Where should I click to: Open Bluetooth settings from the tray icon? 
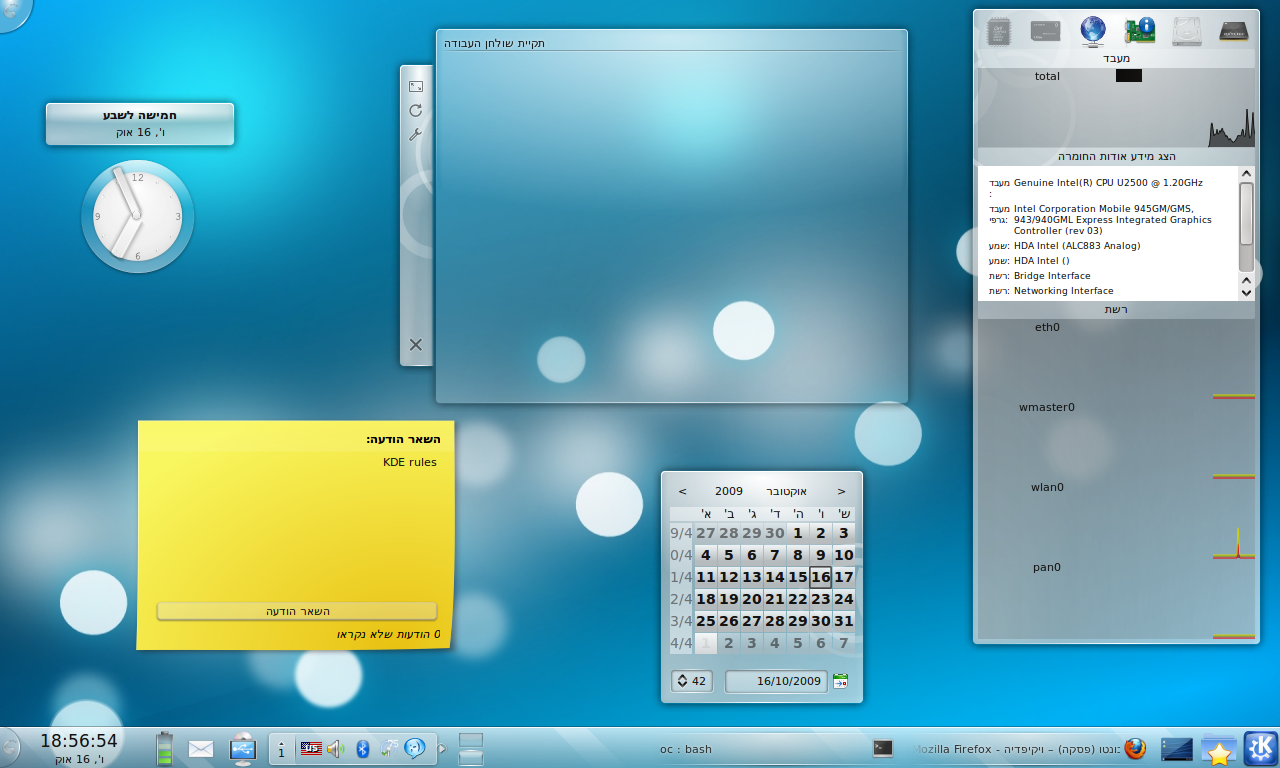coord(361,748)
